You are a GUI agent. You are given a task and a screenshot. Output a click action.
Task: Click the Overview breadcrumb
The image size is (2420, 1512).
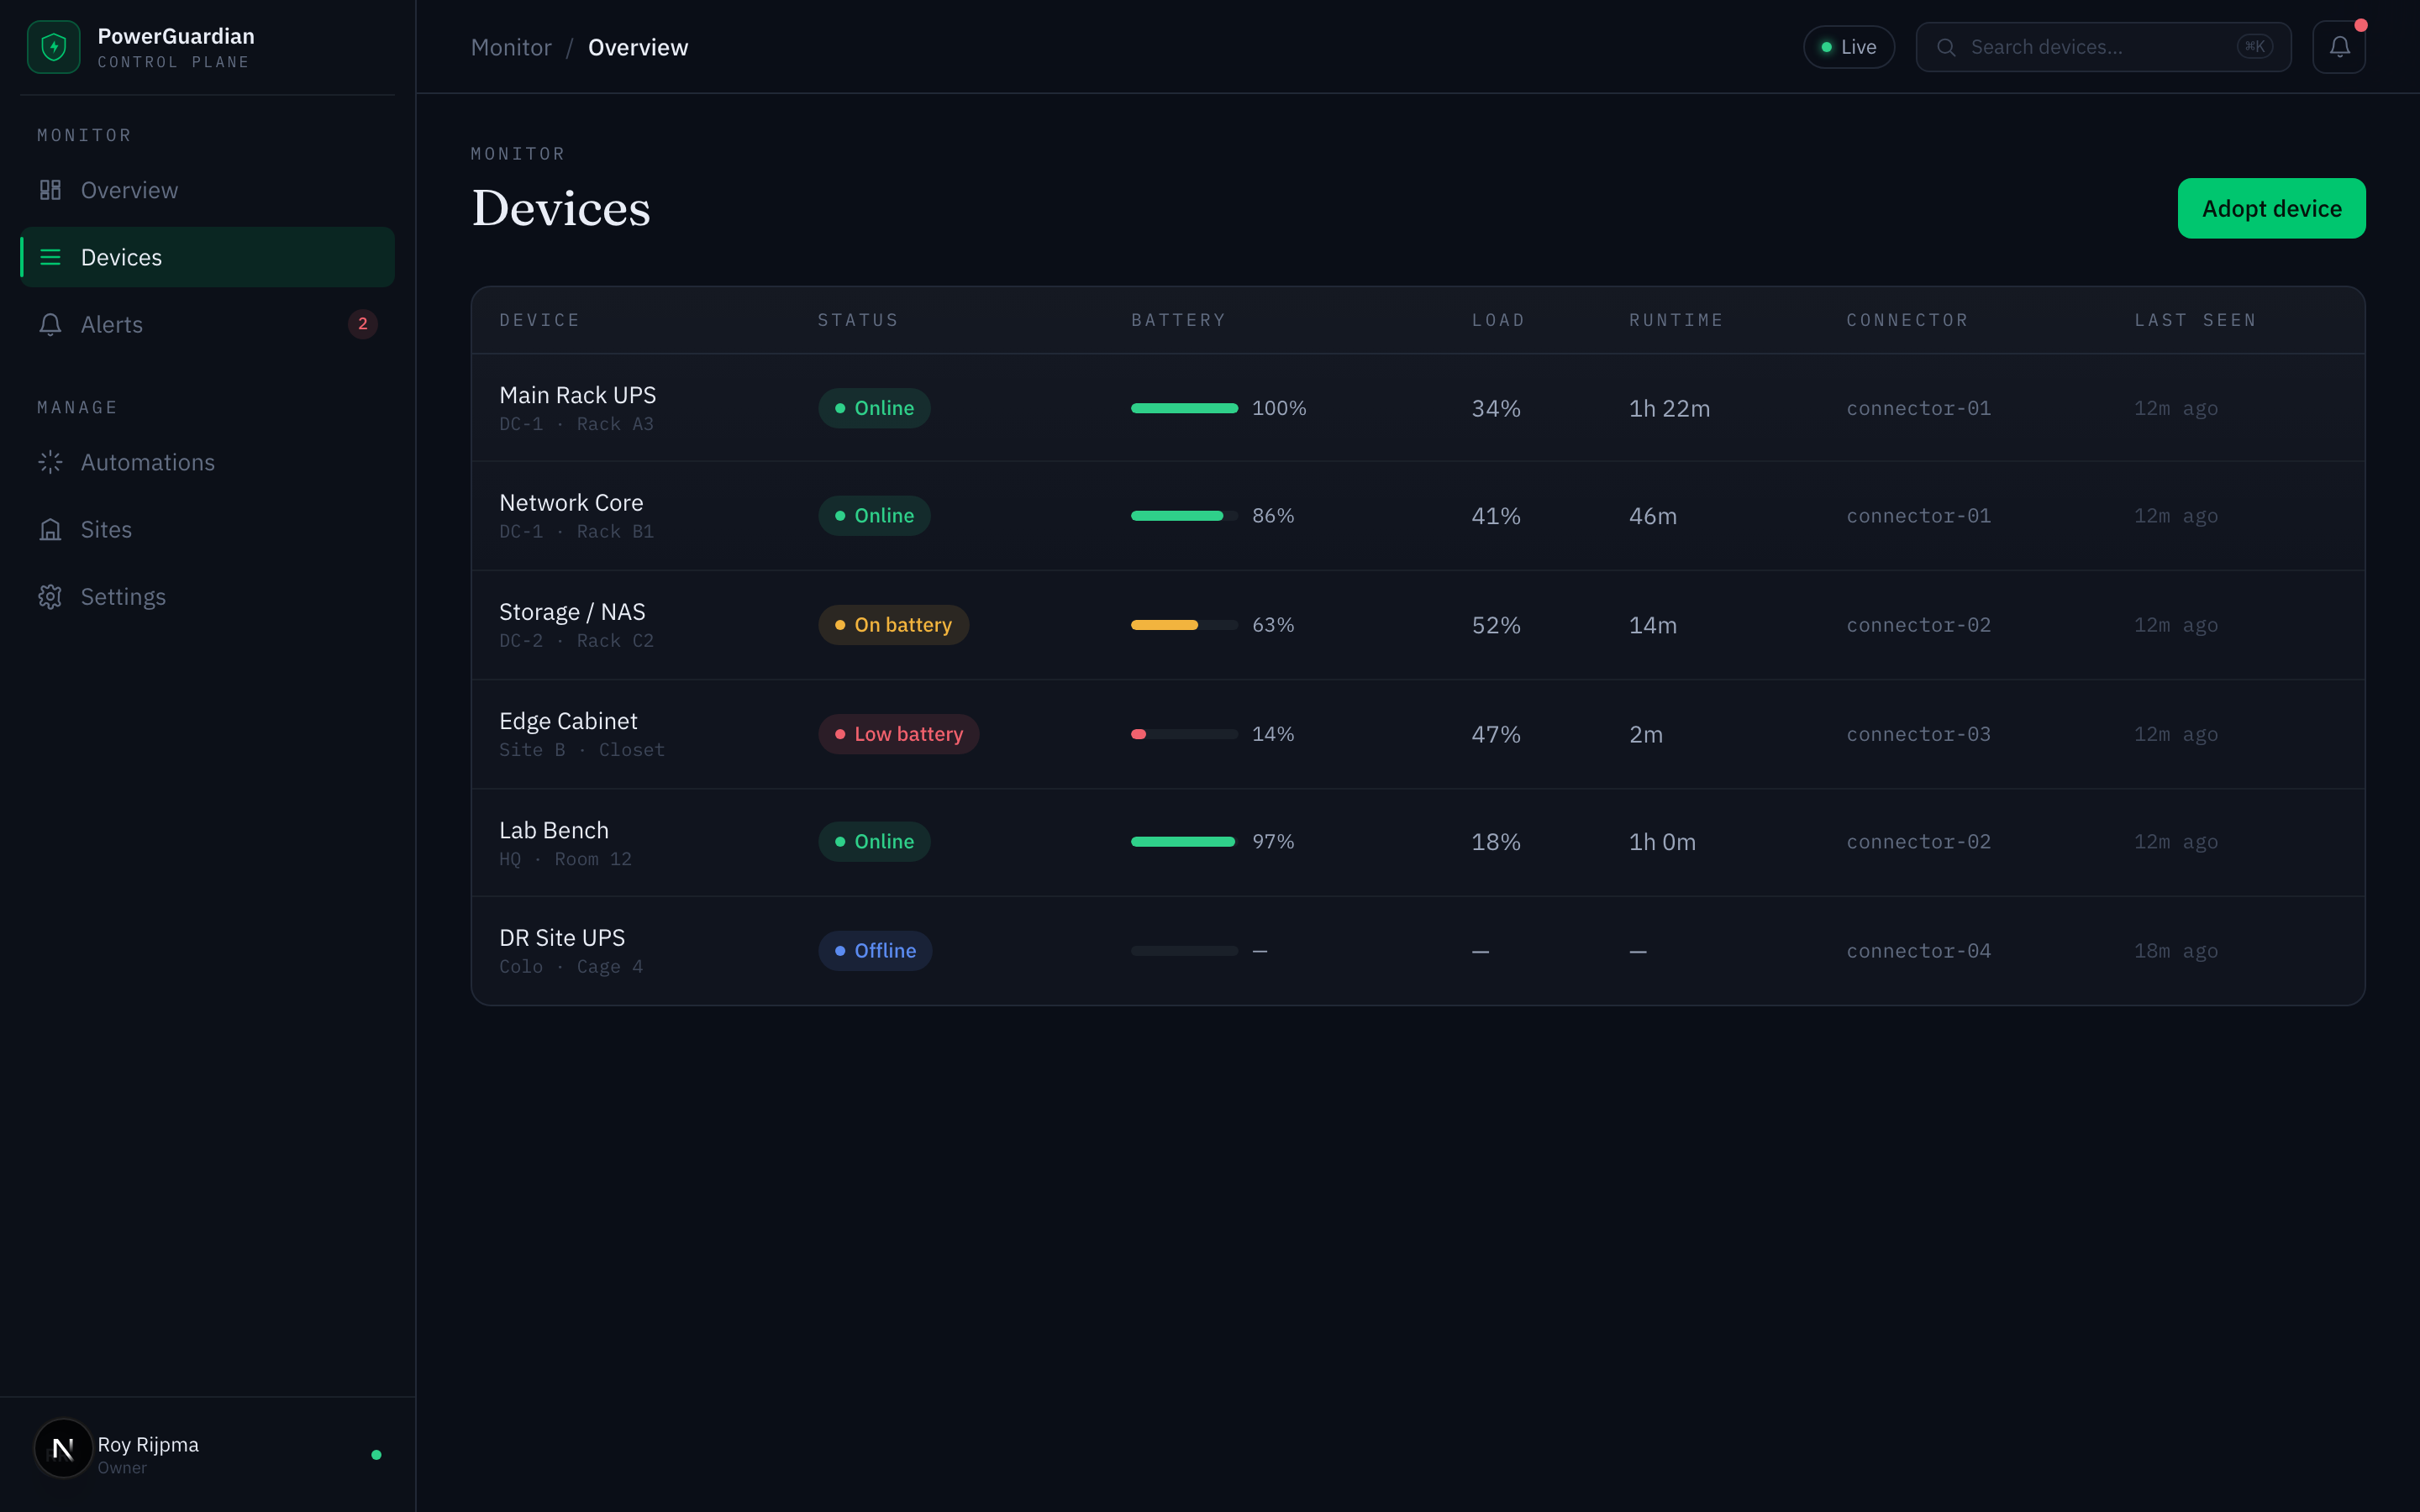(638, 47)
